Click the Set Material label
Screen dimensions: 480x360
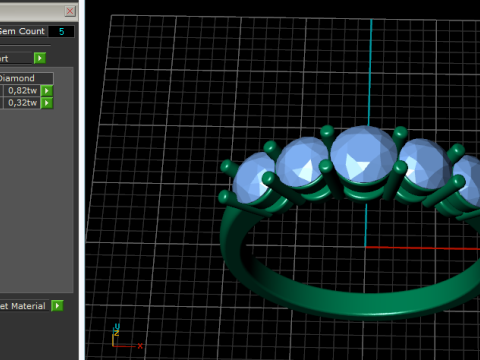click(22, 306)
